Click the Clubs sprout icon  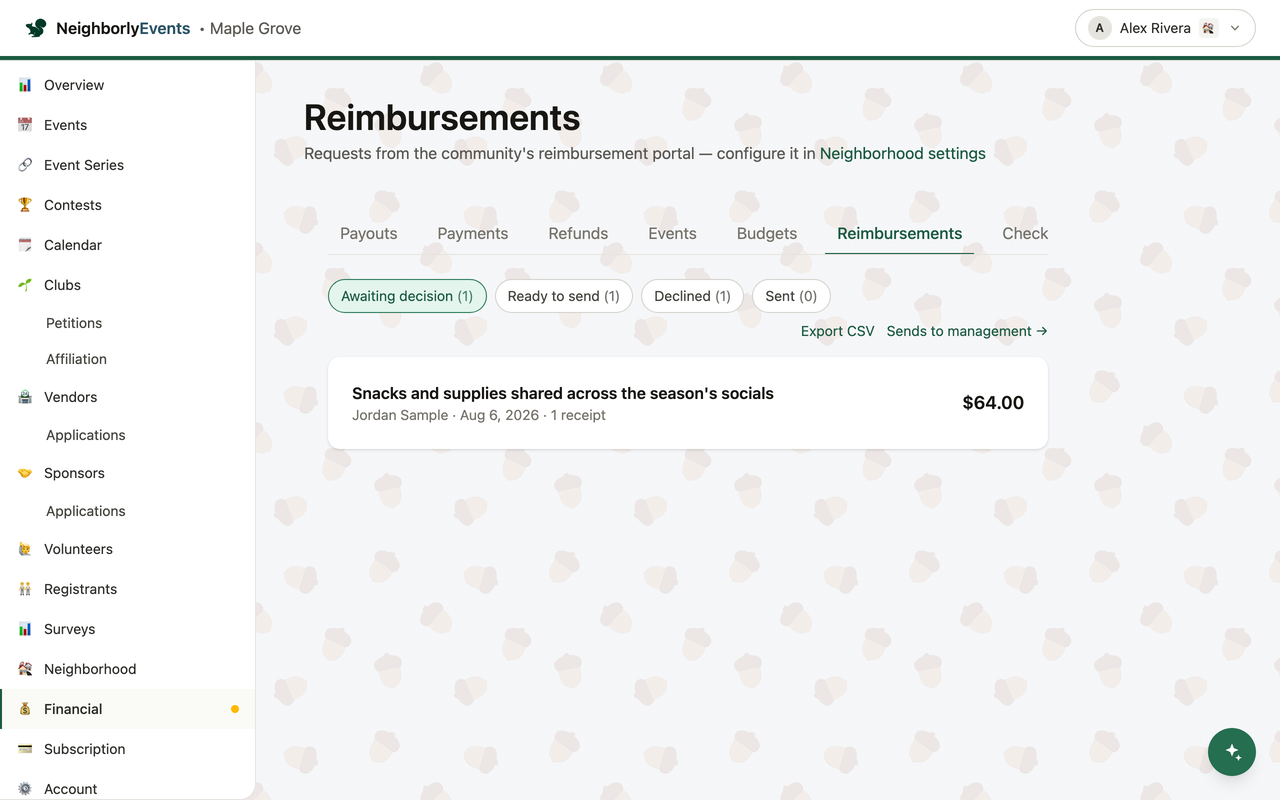pos(25,285)
